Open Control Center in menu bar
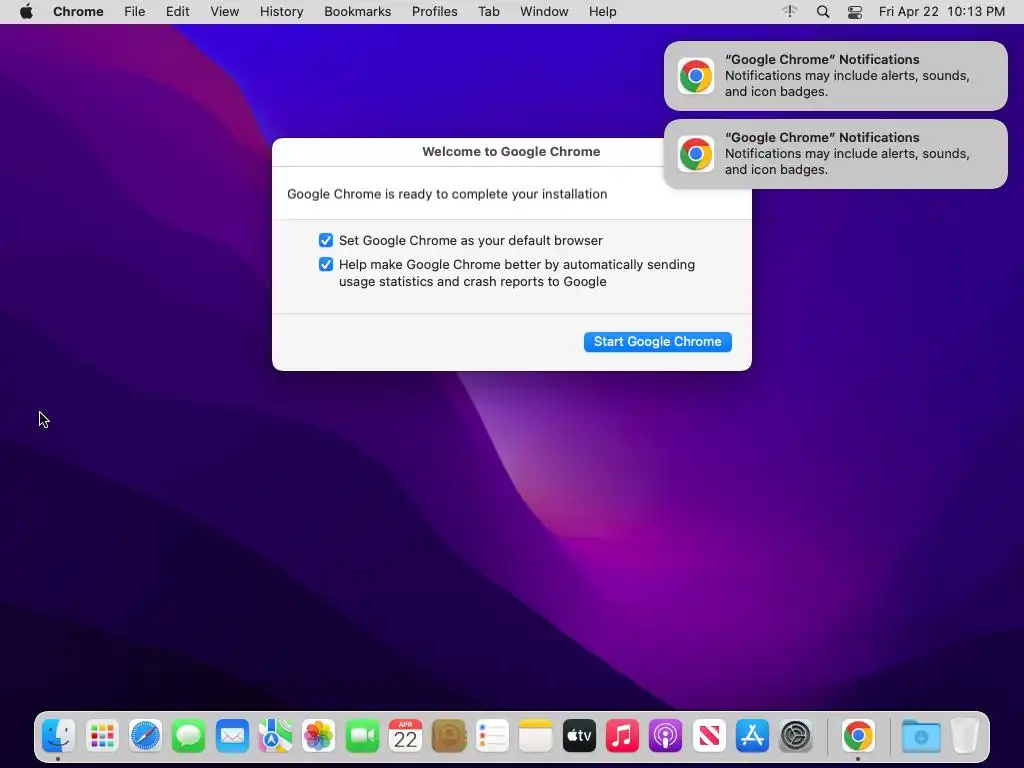Image resolution: width=1024 pixels, height=768 pixels. point(855,12)
